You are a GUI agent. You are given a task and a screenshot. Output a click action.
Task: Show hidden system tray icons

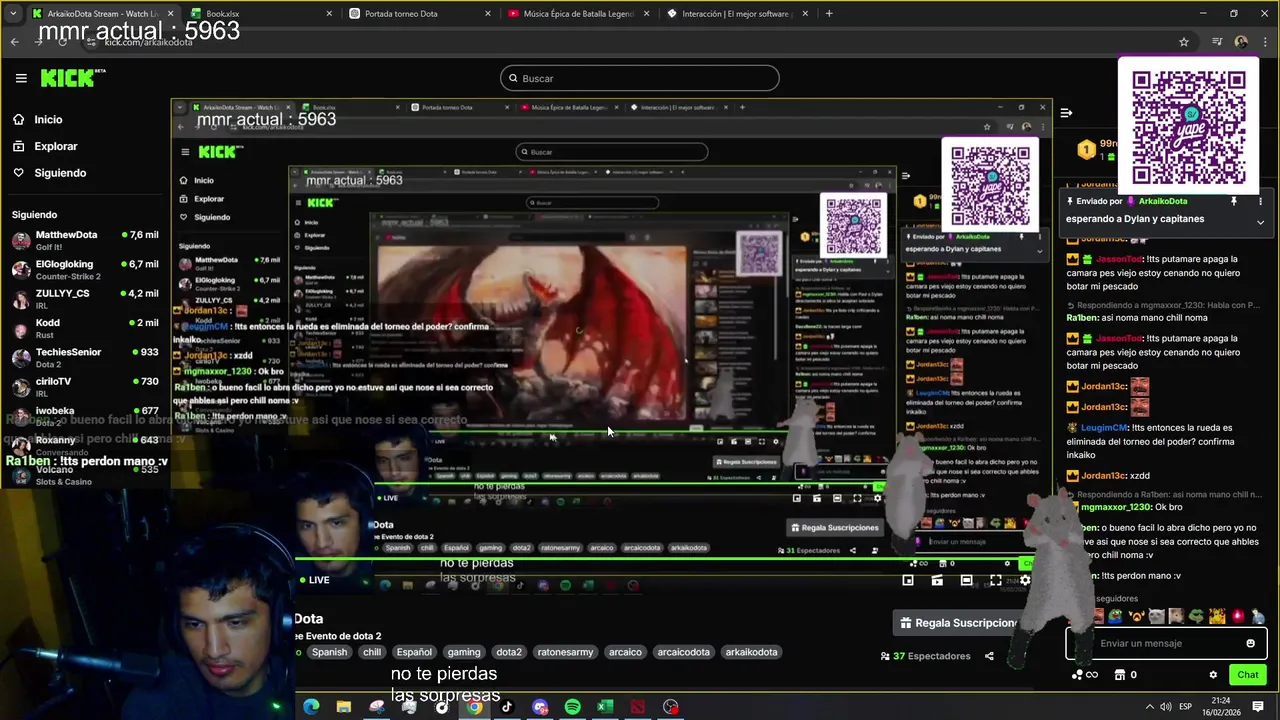(x=1149, y=706)
